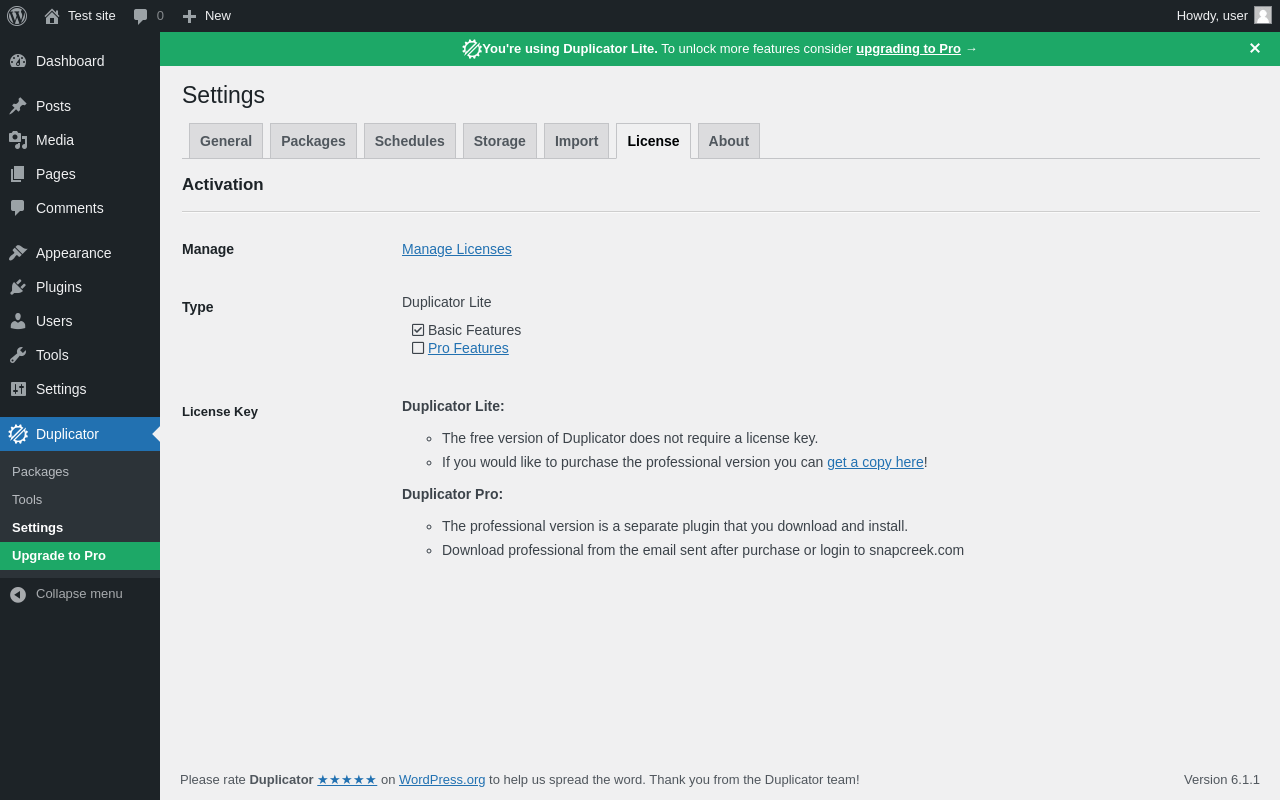
Task: Collapse the admin sidebar menu
Action: coord(66,594)
